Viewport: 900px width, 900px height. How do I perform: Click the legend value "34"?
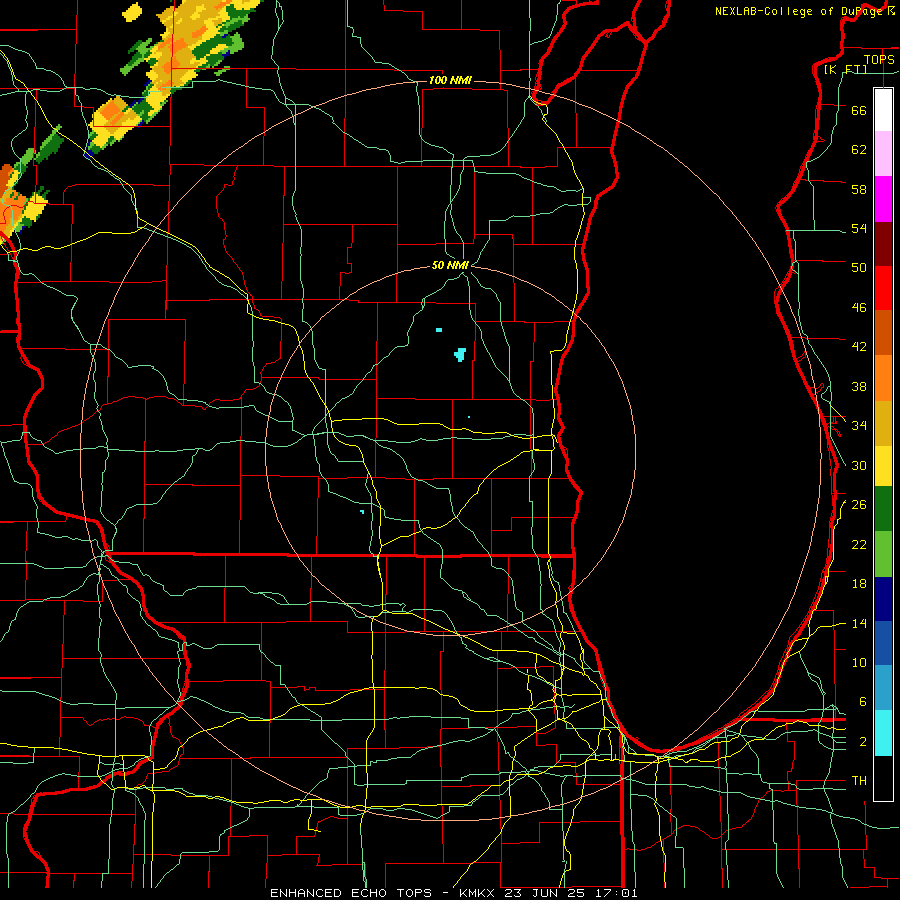859,426
